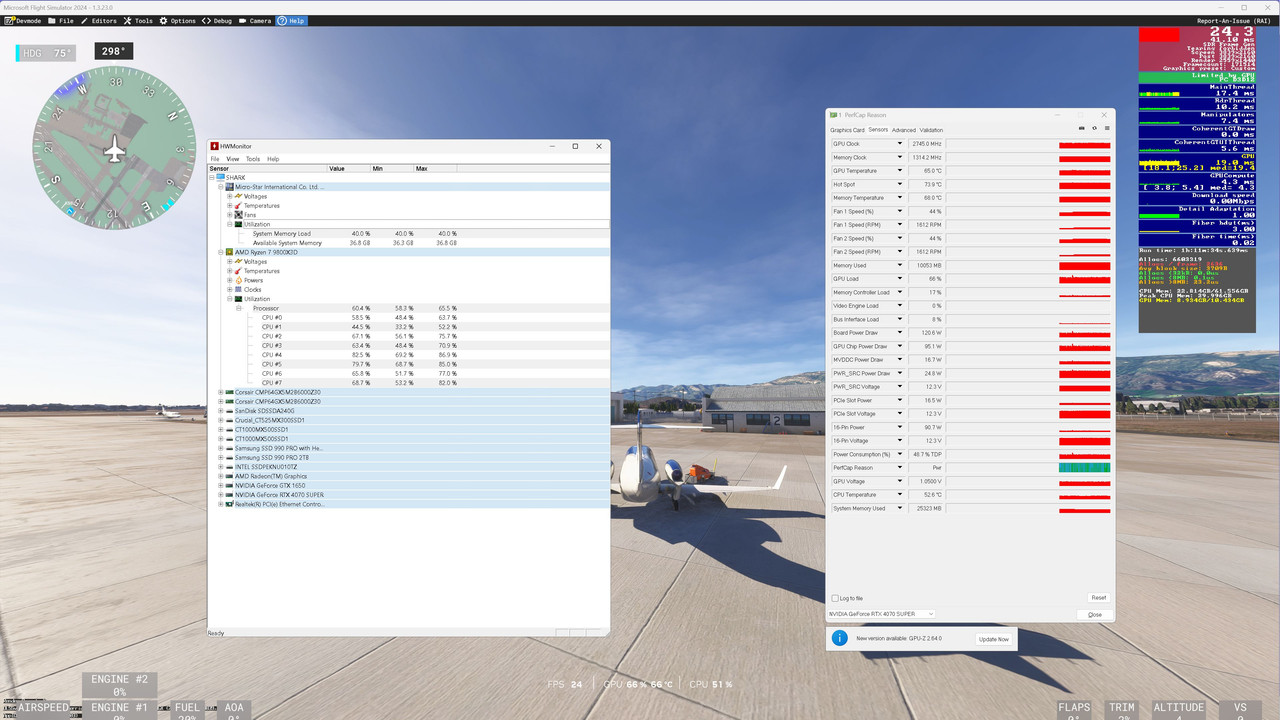Expand Temperatures under Micro-Star
The height and width of the screenshot is (720, 1280).
coord(229,206)
